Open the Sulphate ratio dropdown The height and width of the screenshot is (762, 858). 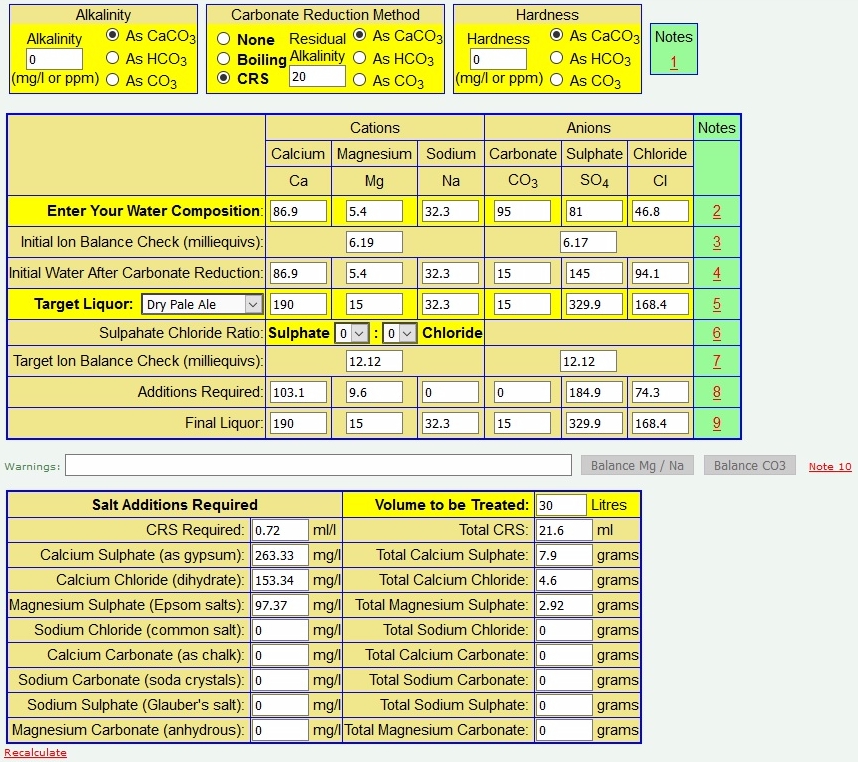click(352, 333)
